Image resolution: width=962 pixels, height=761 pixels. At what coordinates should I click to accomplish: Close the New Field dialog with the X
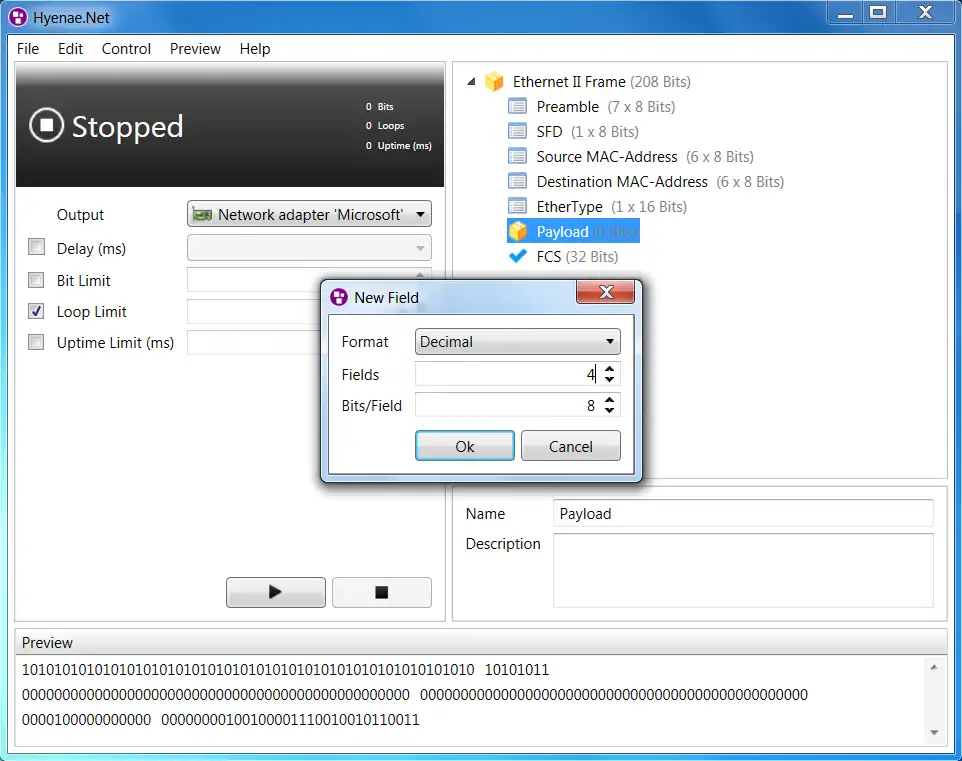pyautogui.click(x=605, y=292)
